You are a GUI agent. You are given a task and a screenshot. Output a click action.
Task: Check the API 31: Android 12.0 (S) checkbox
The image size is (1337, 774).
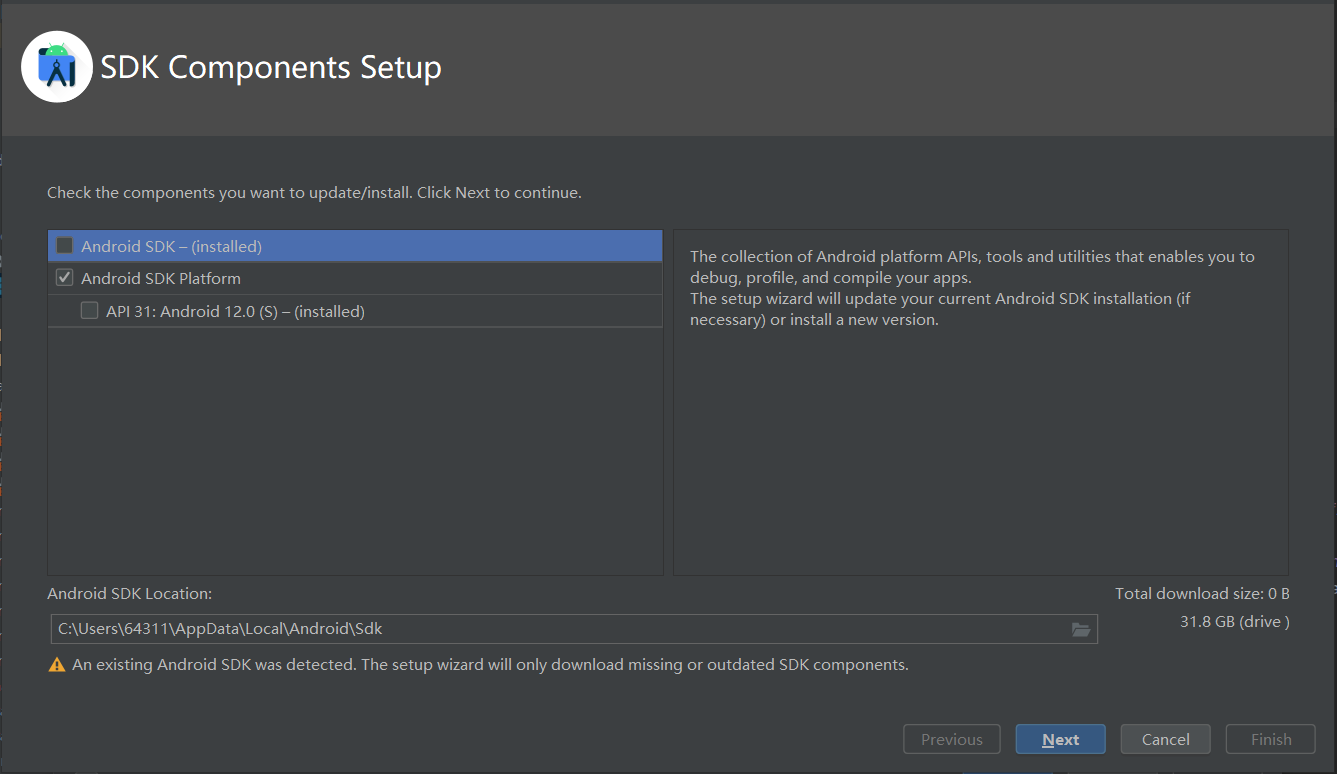90,311
